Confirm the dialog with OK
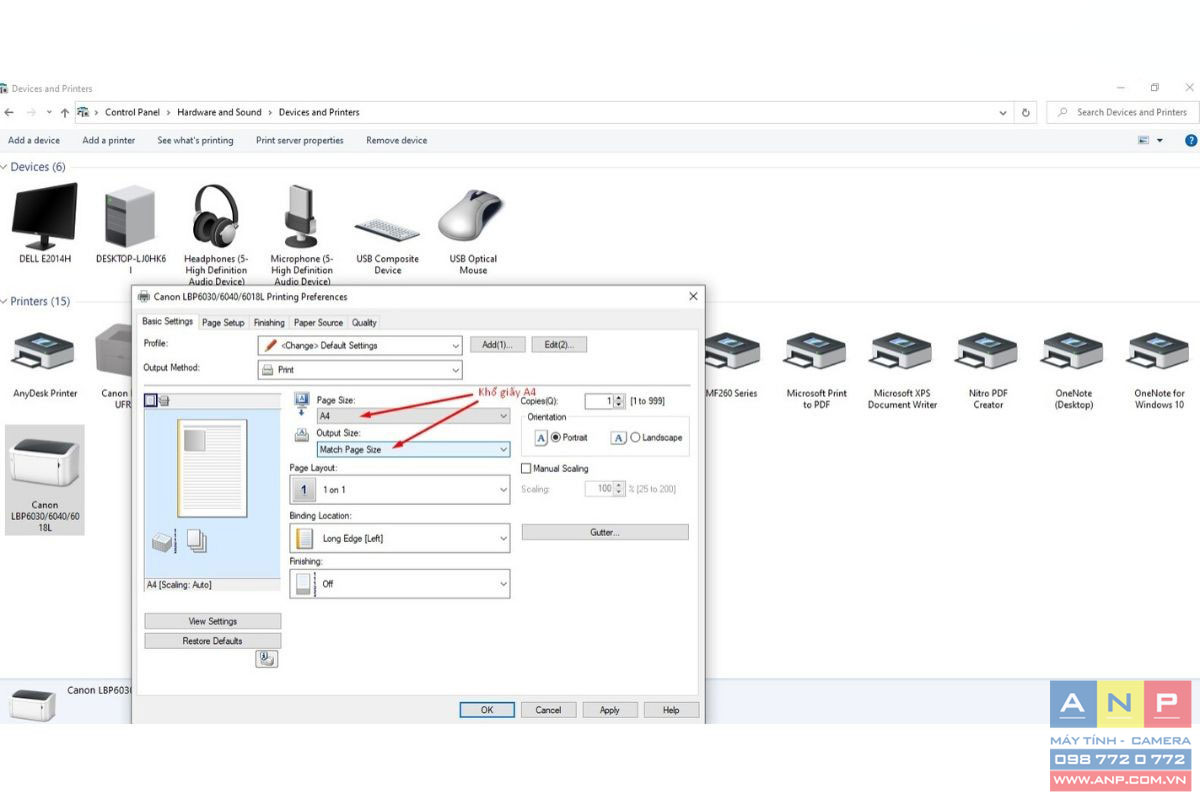The width and height of the screenshot is (1200, 800). [x=487, y=710]
